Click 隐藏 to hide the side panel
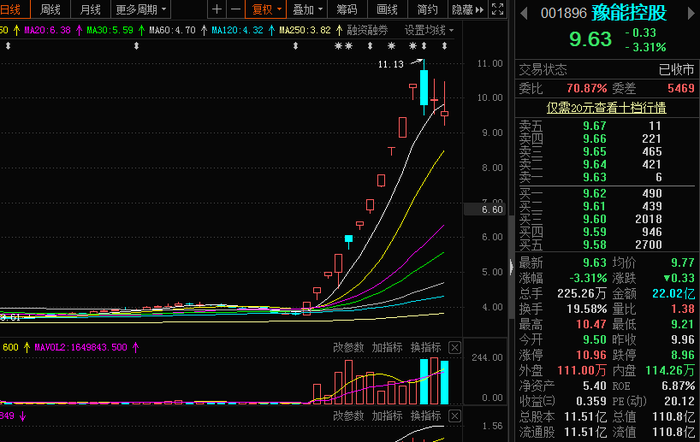 (x=467, y=9)
